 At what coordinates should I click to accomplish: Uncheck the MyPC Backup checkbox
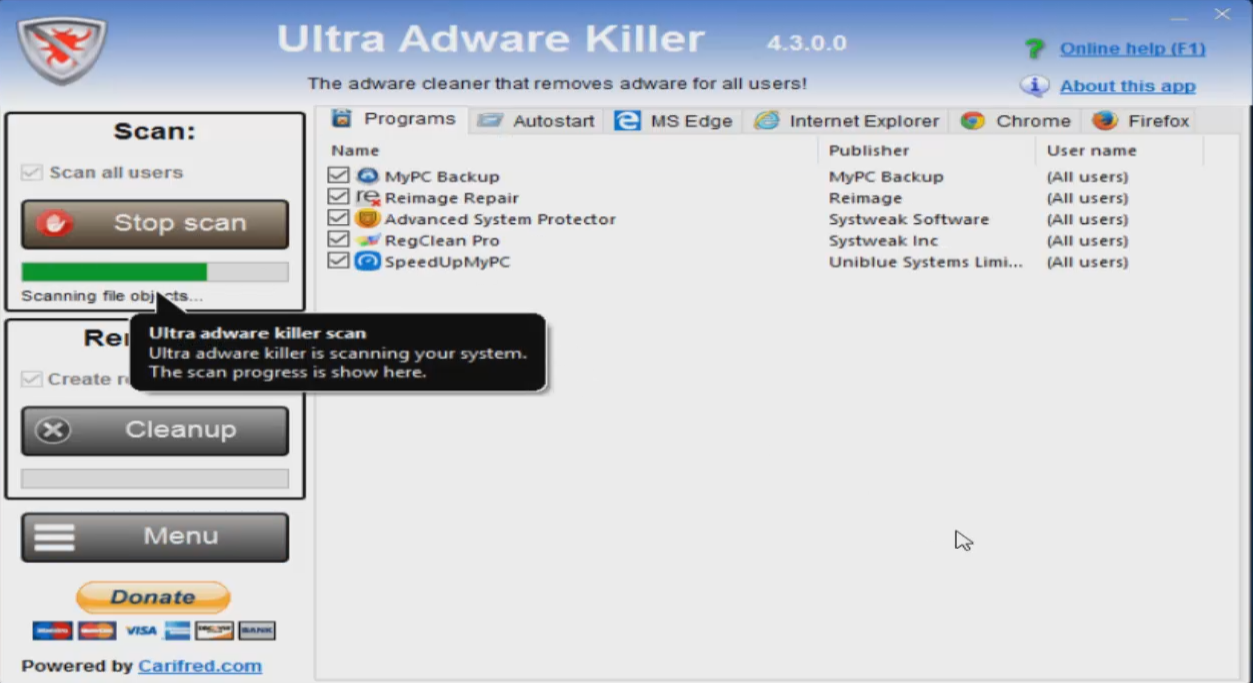338,177
